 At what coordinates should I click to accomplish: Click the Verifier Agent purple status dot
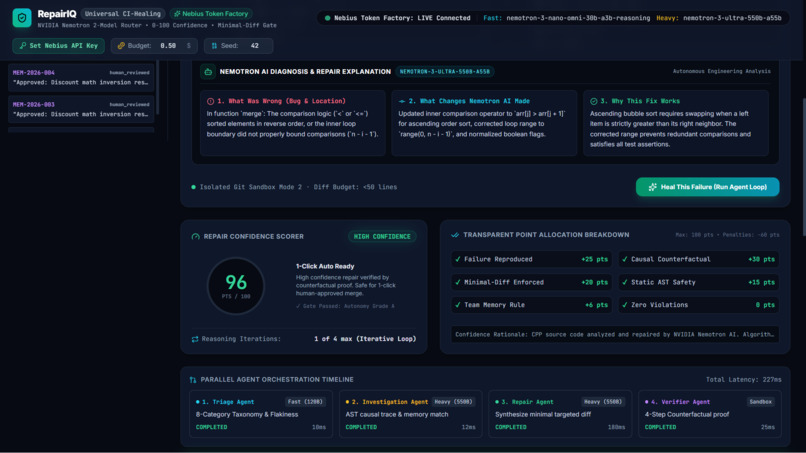click(x=646, y=402)
